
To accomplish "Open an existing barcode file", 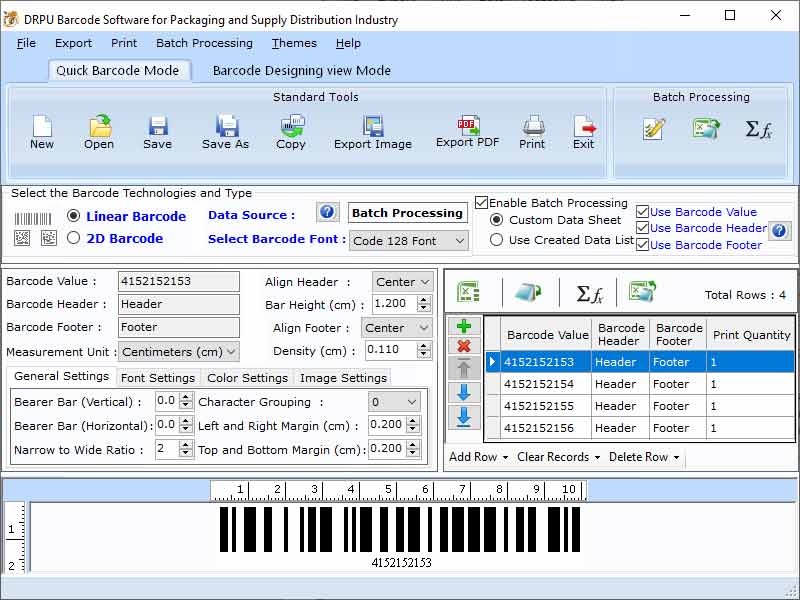I will [98, 130].
